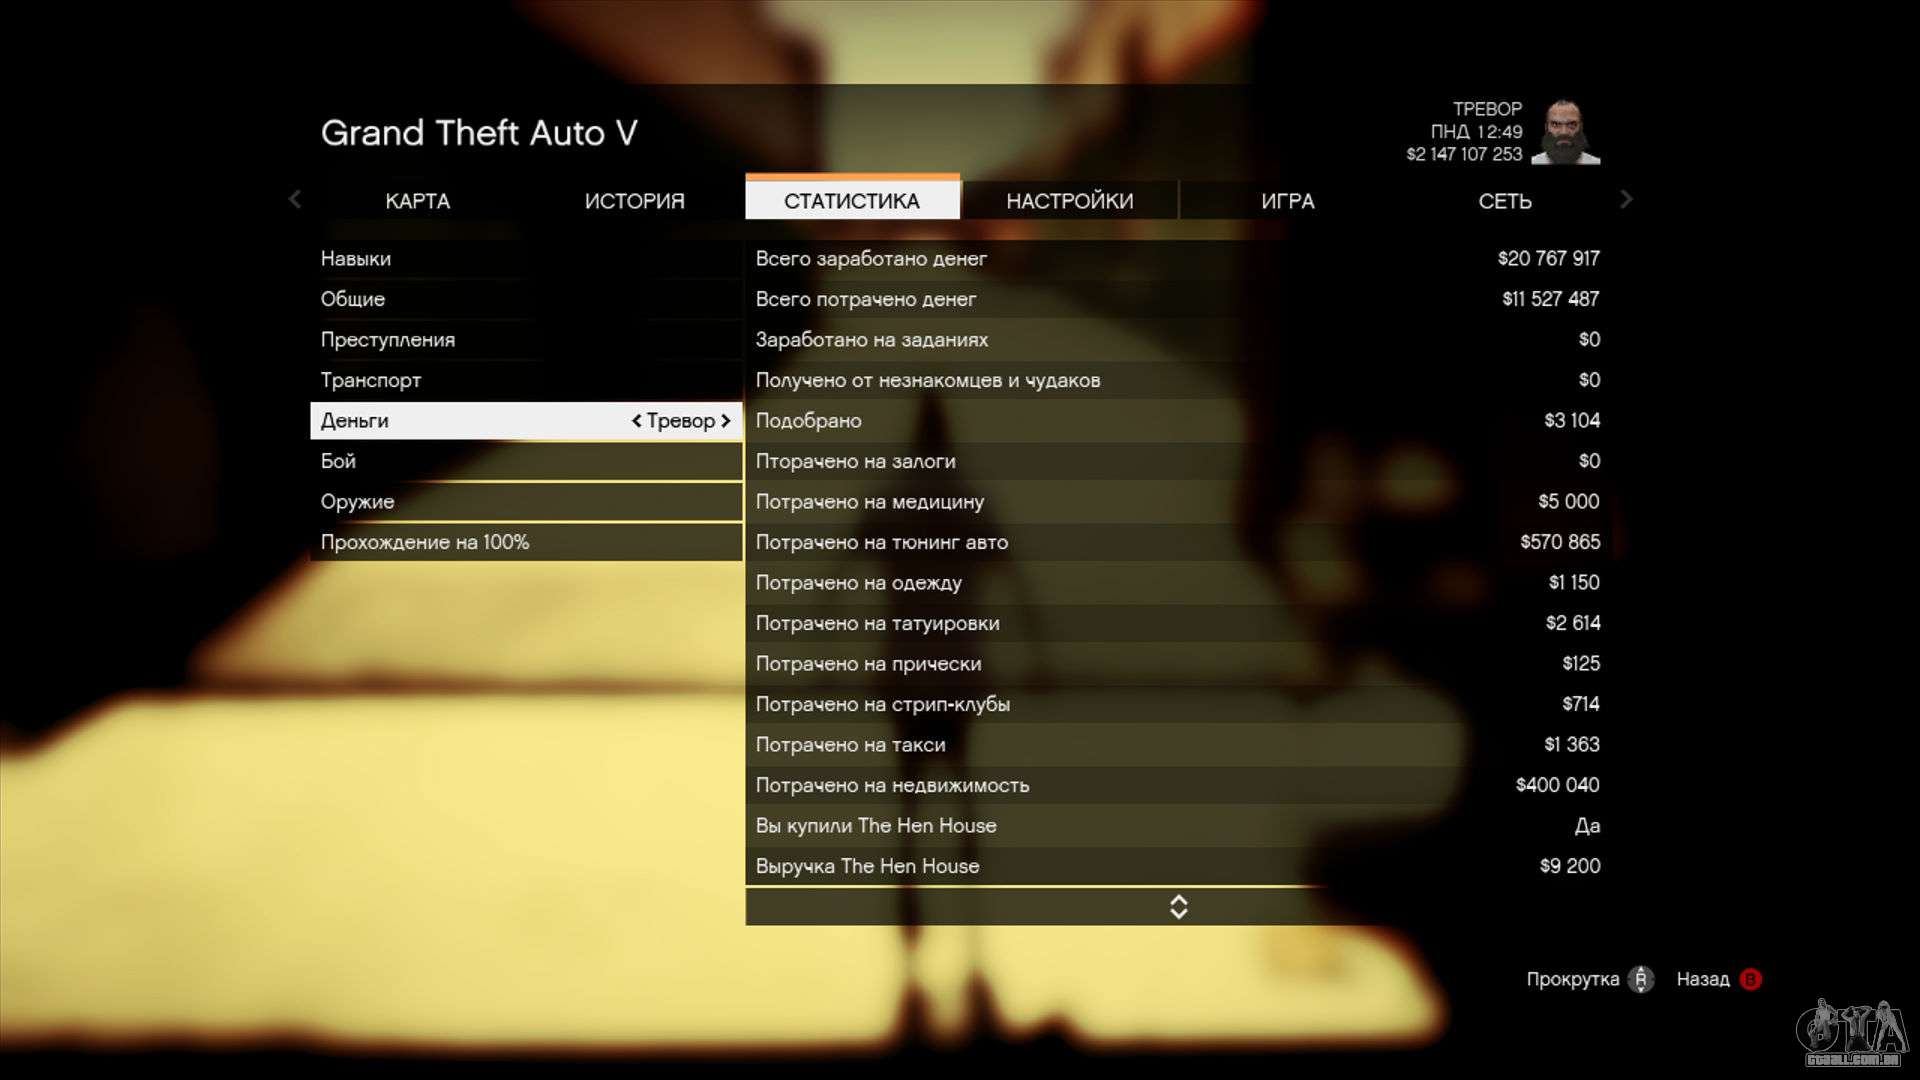Click the КАРТА tab in the menu
The width and height of the screenshot is (1920, 1080).
tap(417, 199)
